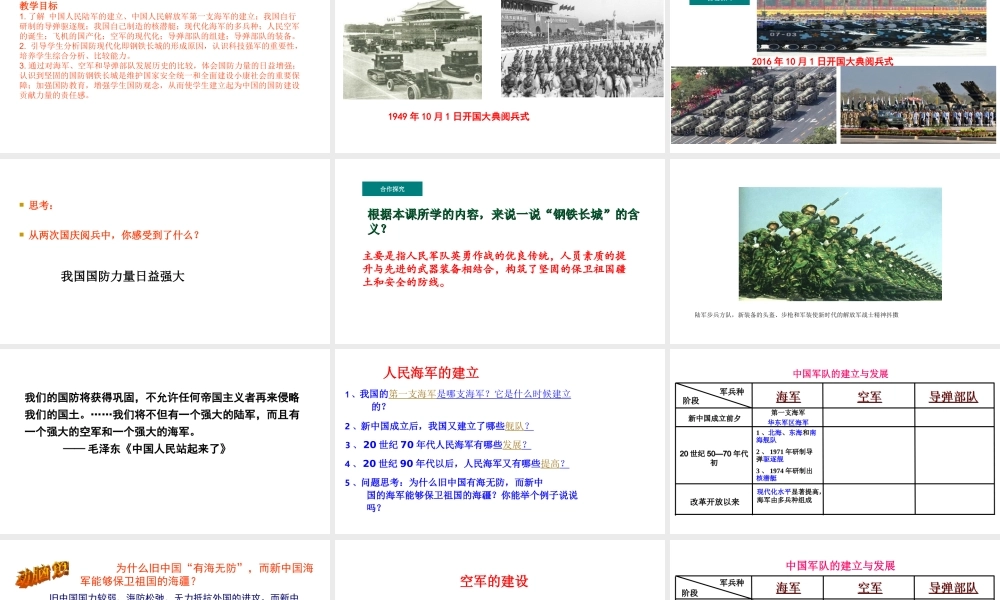Select the green-uniform infantry formation photo
1000x600 pixels.
coord(840,244)
